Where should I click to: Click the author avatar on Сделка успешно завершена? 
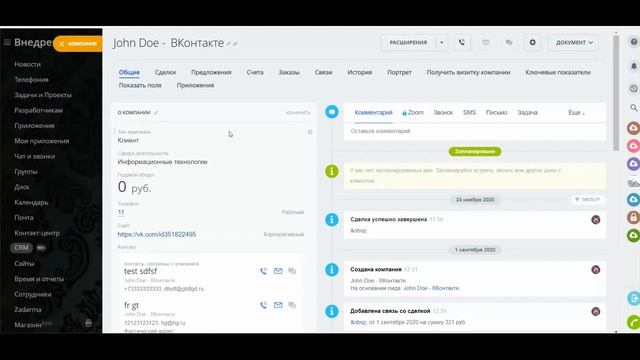coord(596,220)
